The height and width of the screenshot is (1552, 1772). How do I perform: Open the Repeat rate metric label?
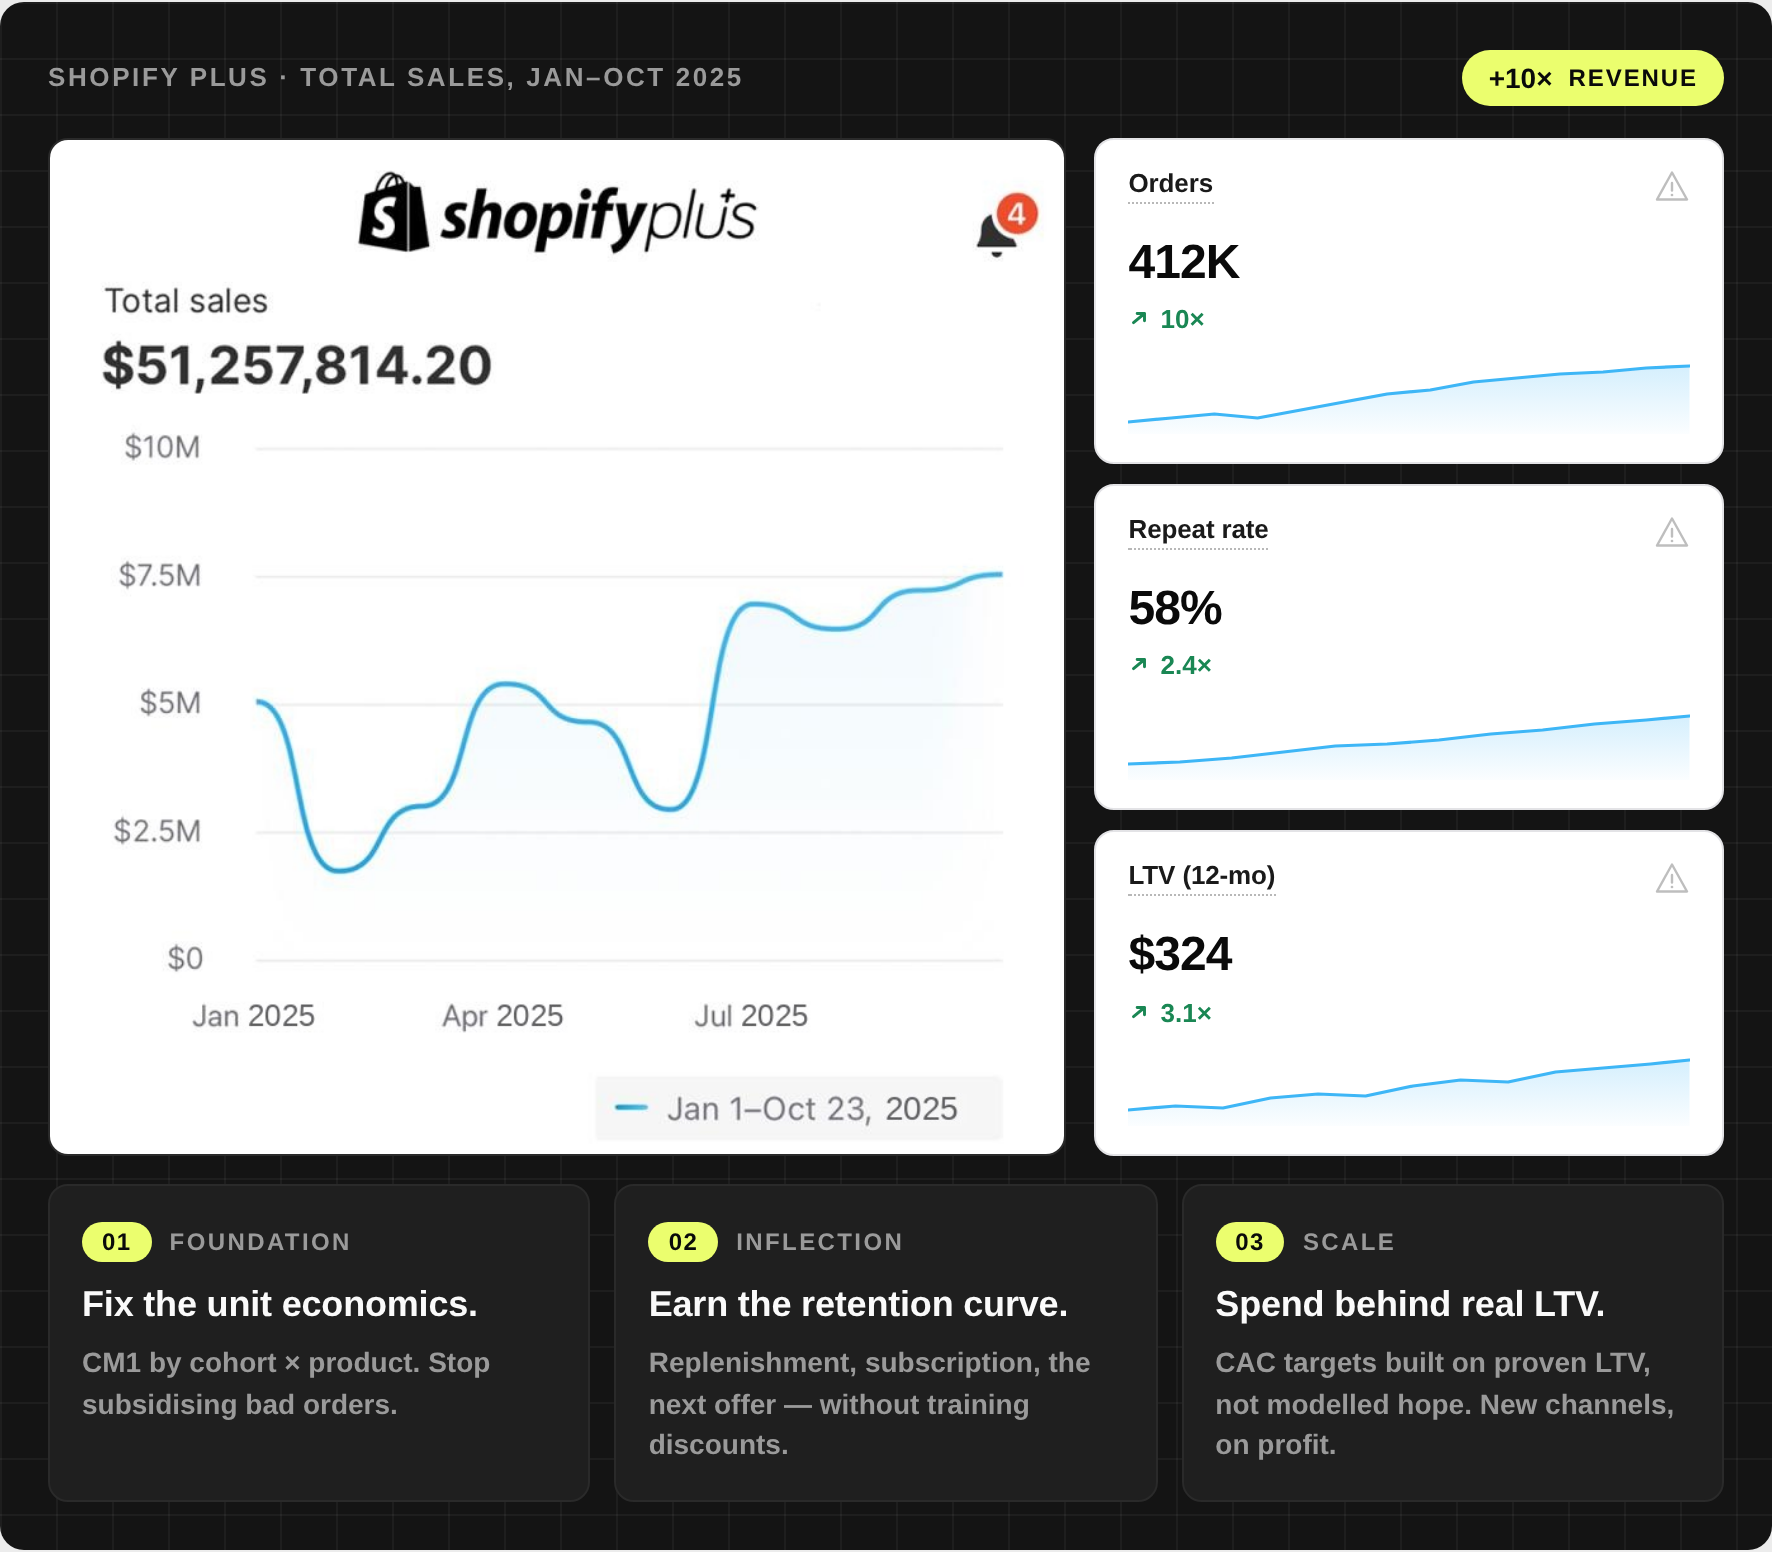(x=1198, y=530)
